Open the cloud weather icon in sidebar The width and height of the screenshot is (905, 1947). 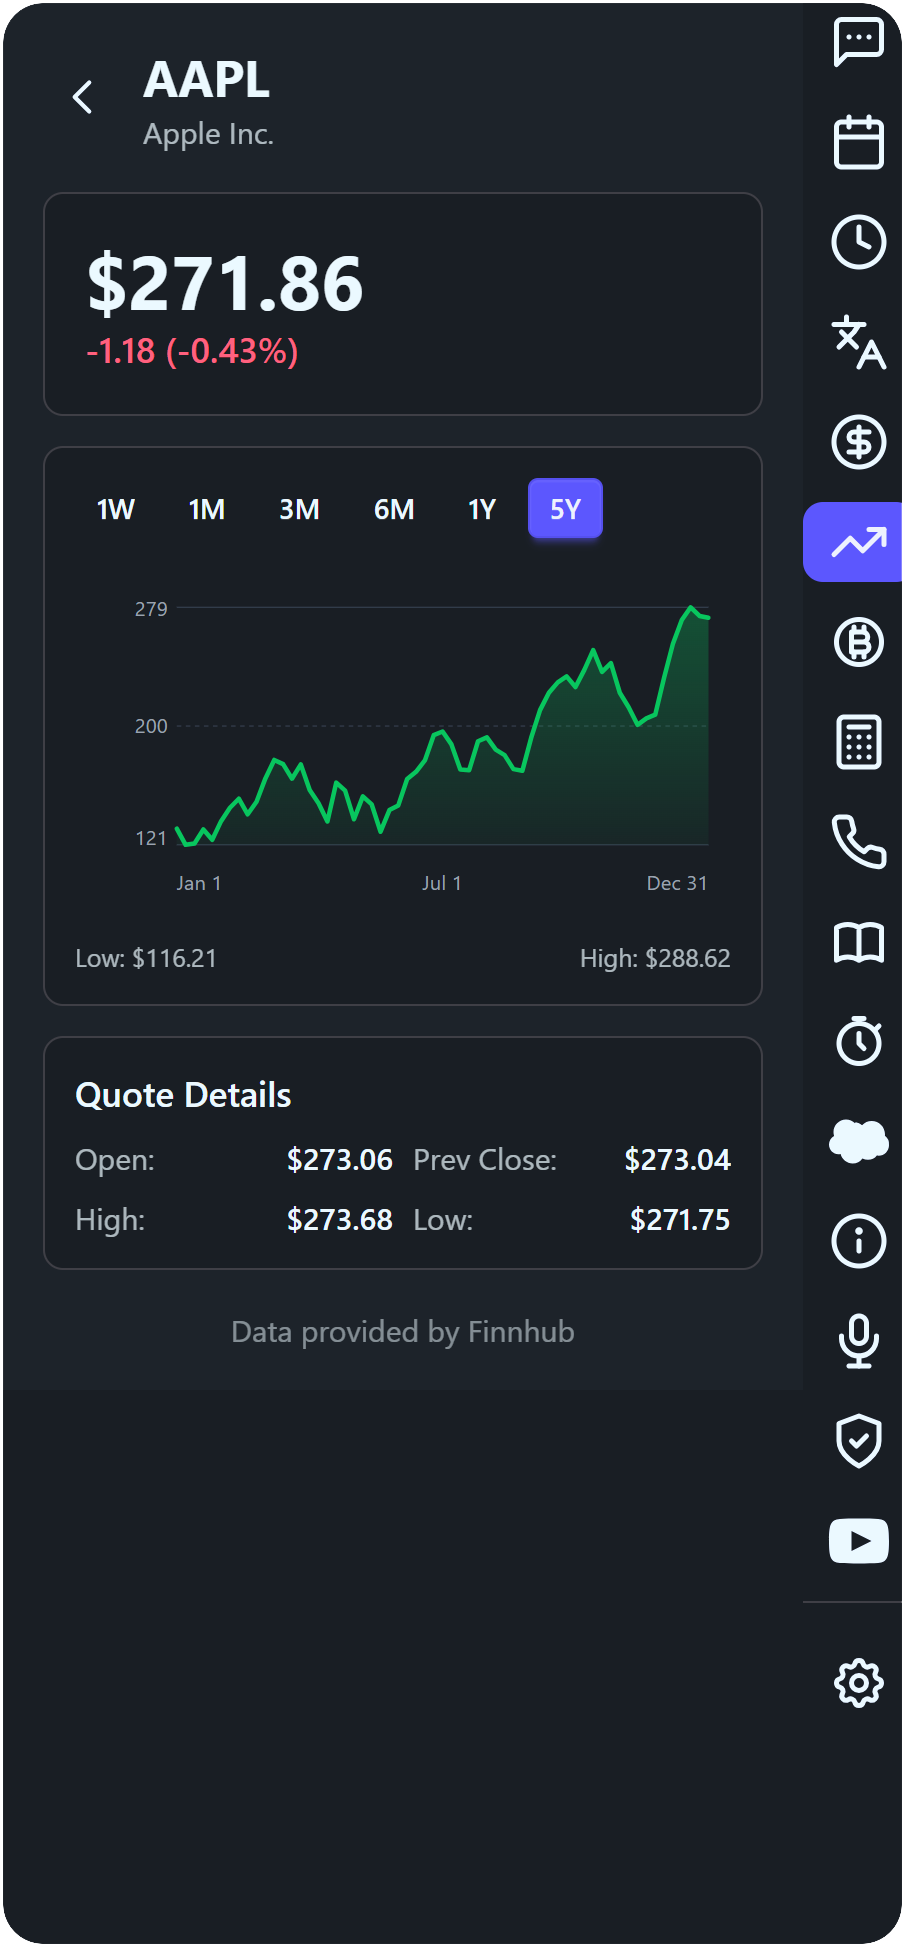pos(858,1141)
